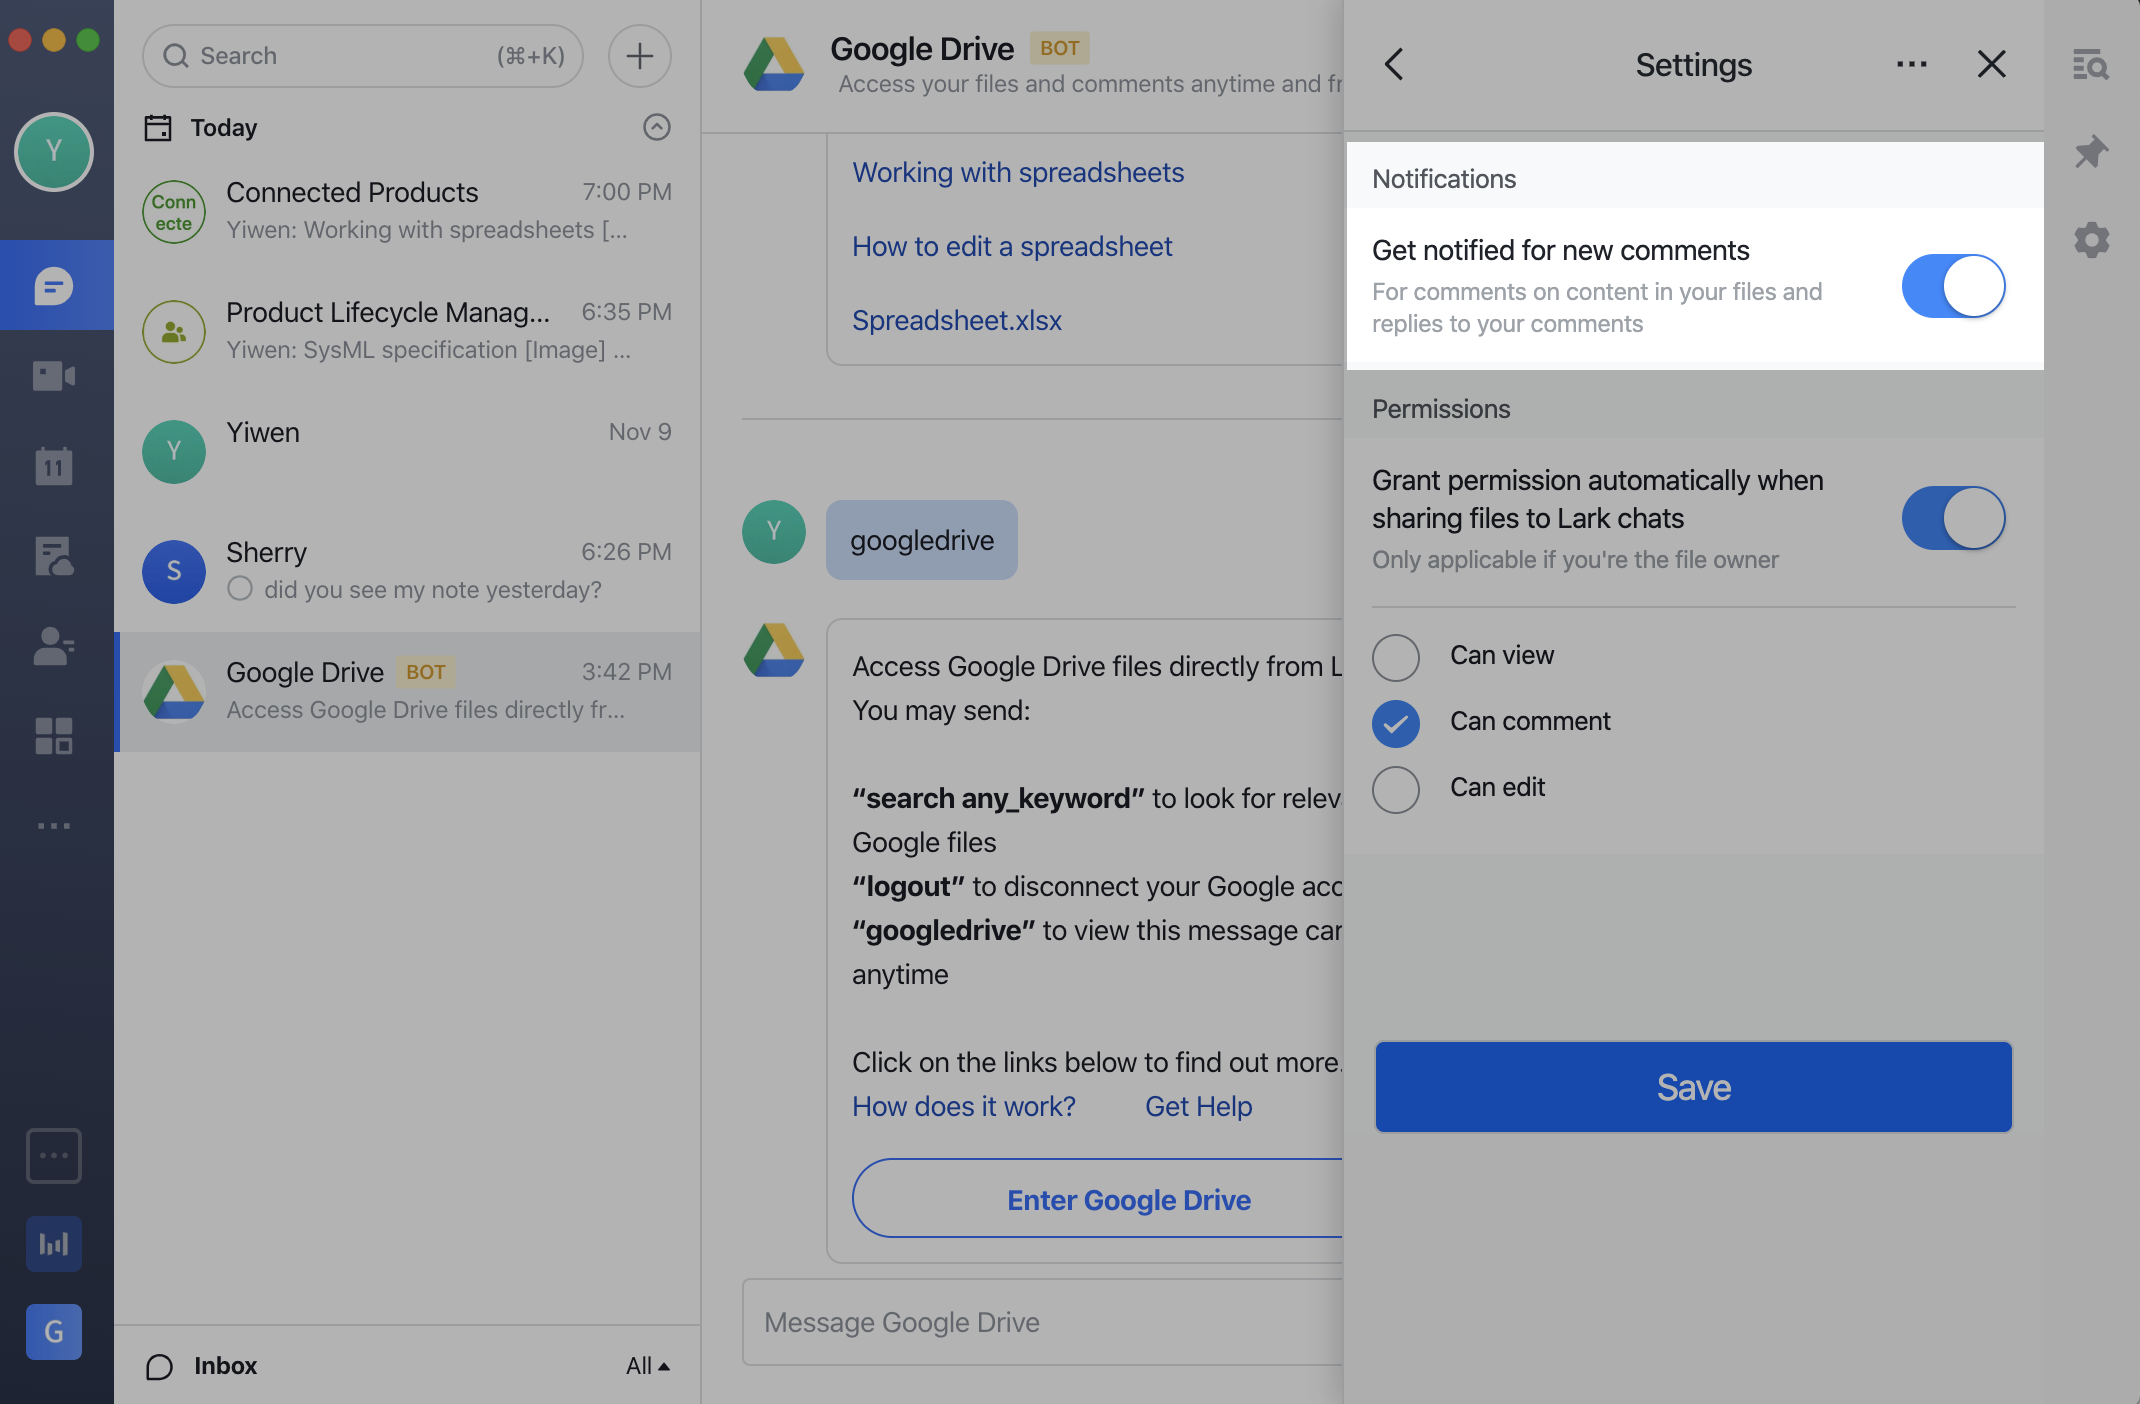2140x1404 pixels.
Task: Select the Can view radio option
Action: pyautogui.click(x=1396, y=657)
